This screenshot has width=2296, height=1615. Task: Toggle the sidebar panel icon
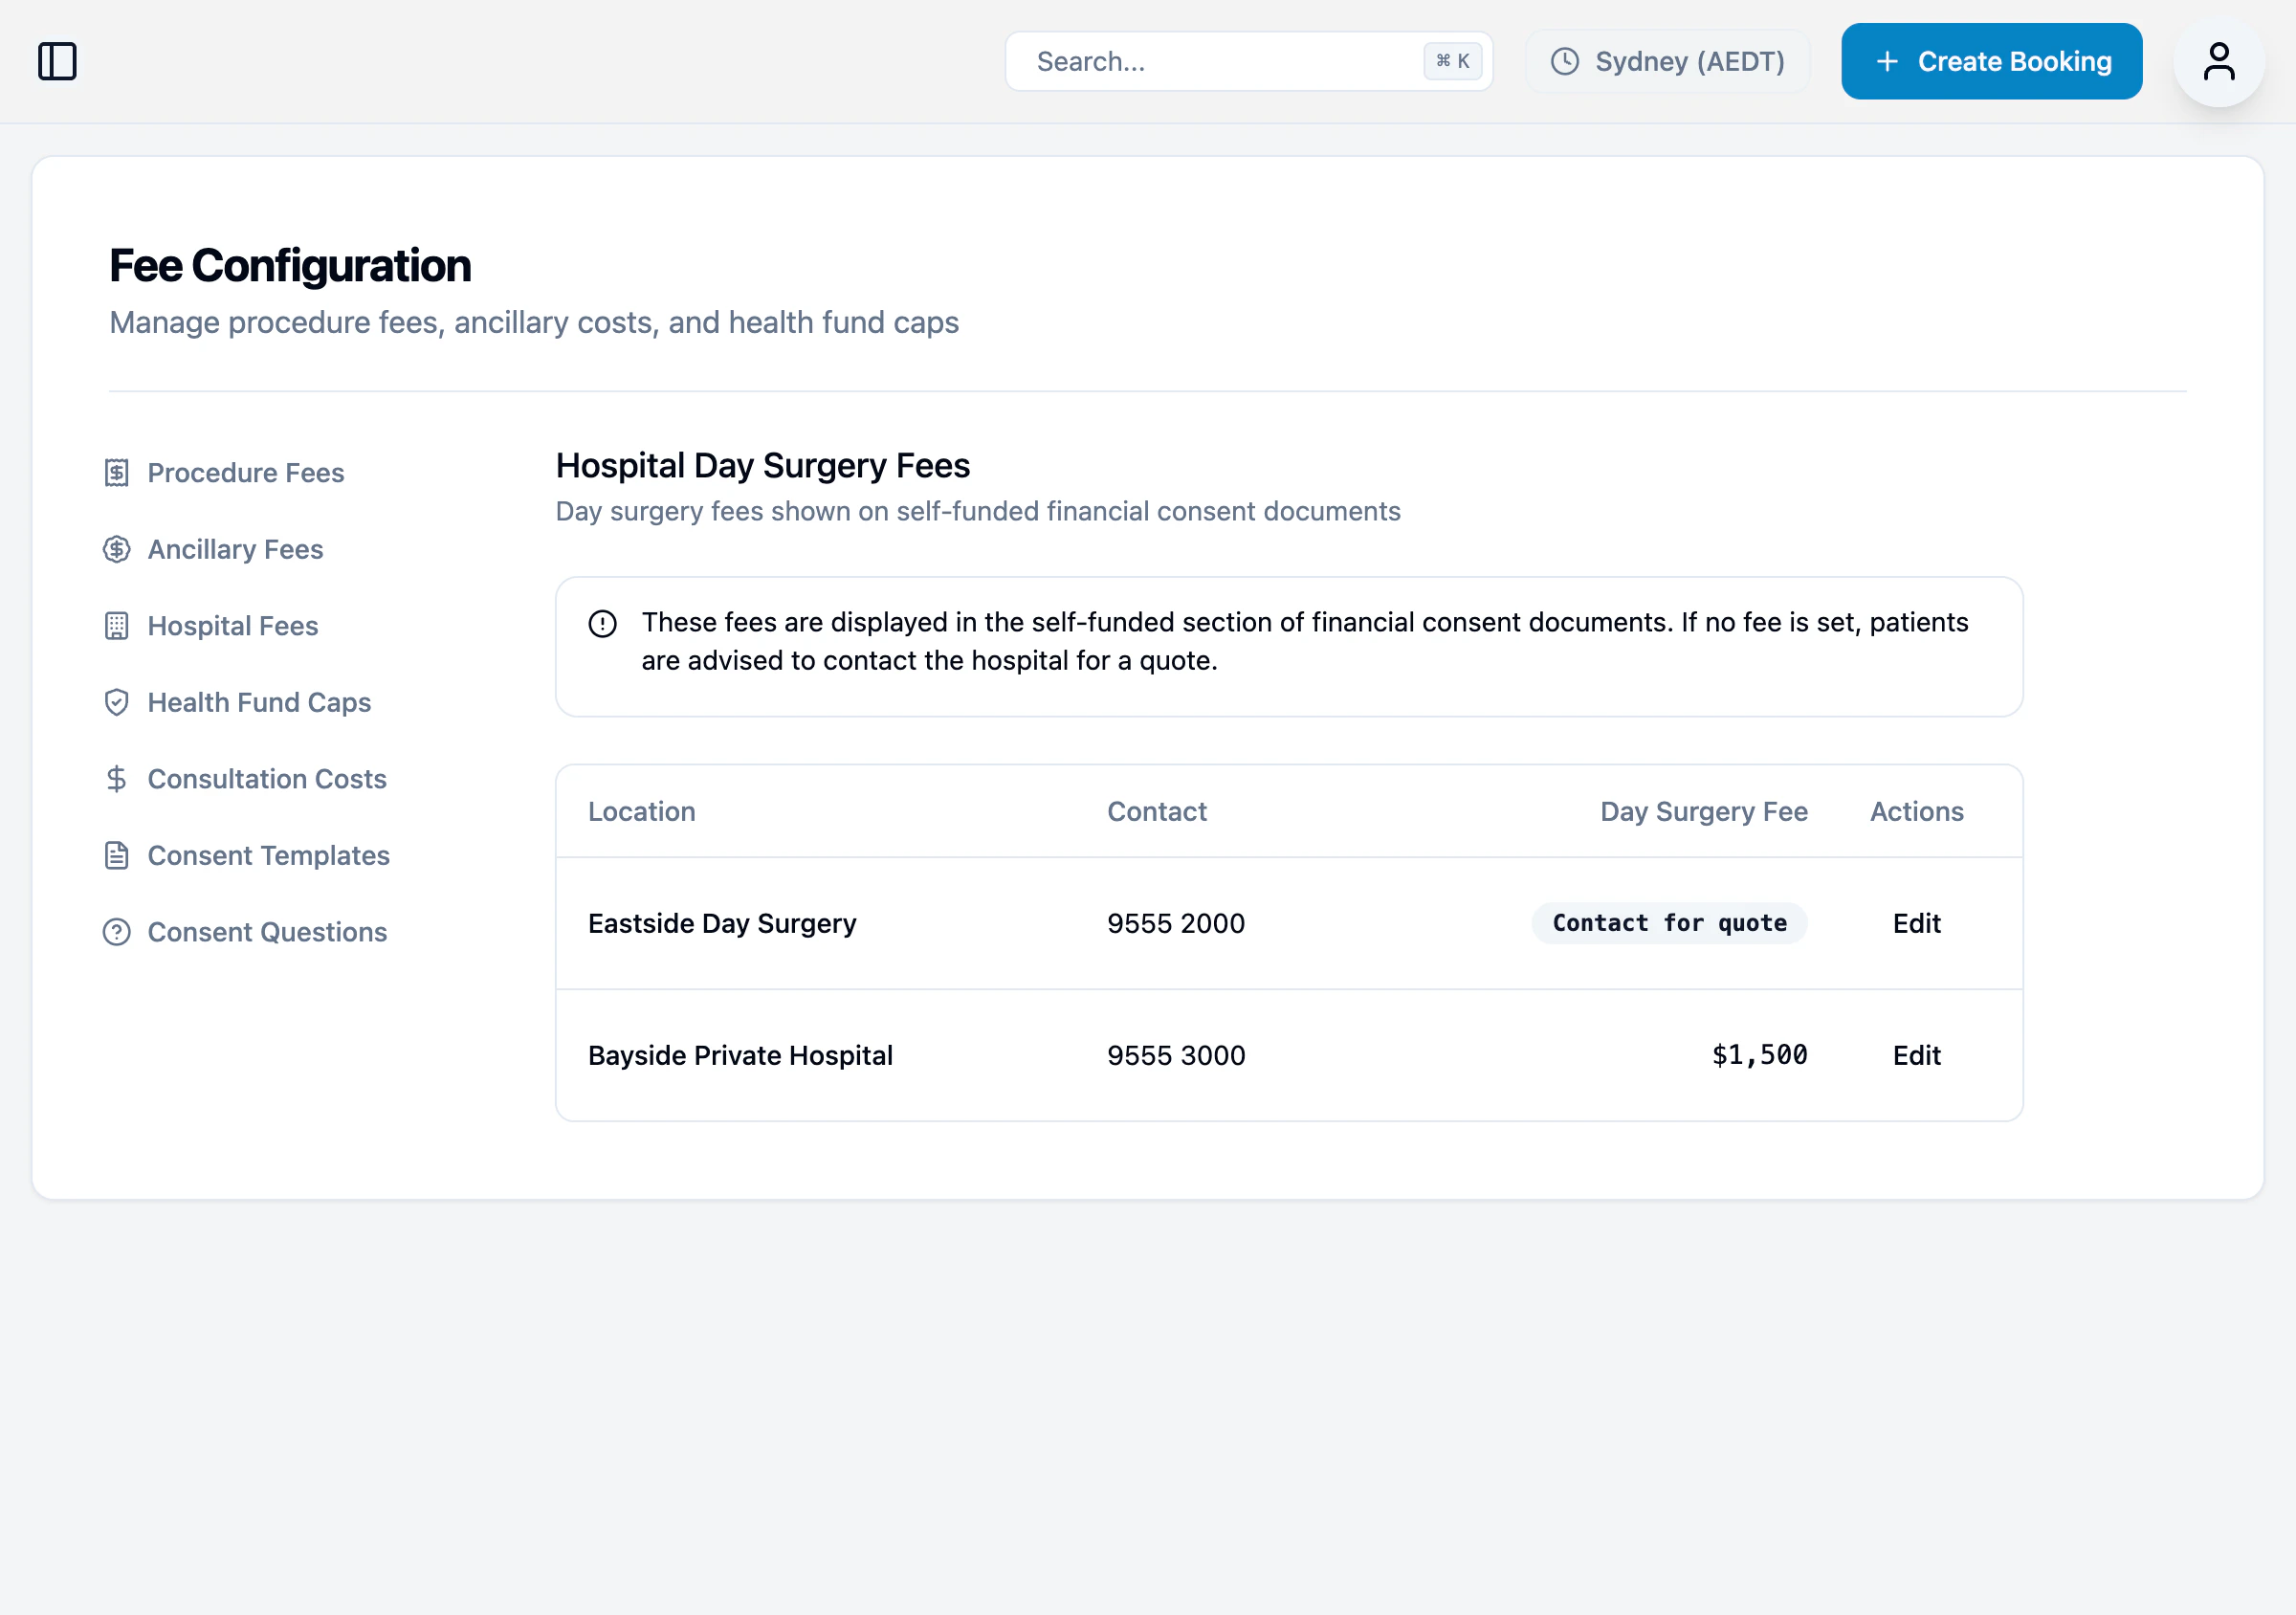(x=57, y=61)
